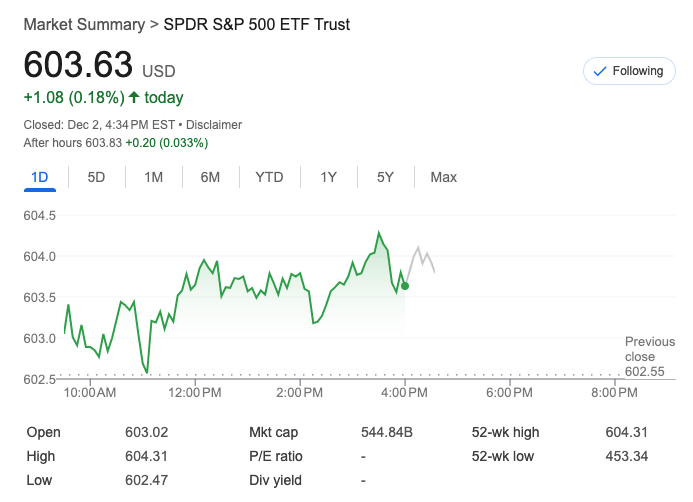Click the checkmark icon in Following
Screen dimensions: 693x502
click(x=600, y=71)
